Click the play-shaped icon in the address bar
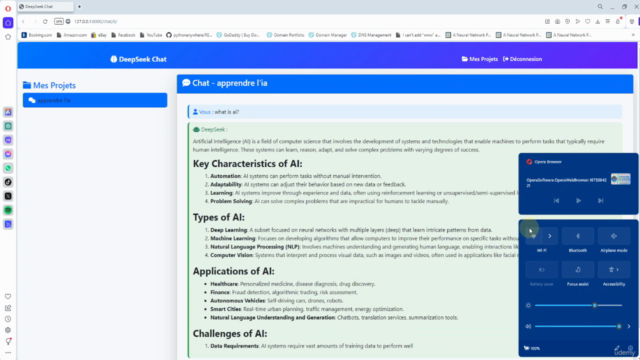 coord(578,22)
